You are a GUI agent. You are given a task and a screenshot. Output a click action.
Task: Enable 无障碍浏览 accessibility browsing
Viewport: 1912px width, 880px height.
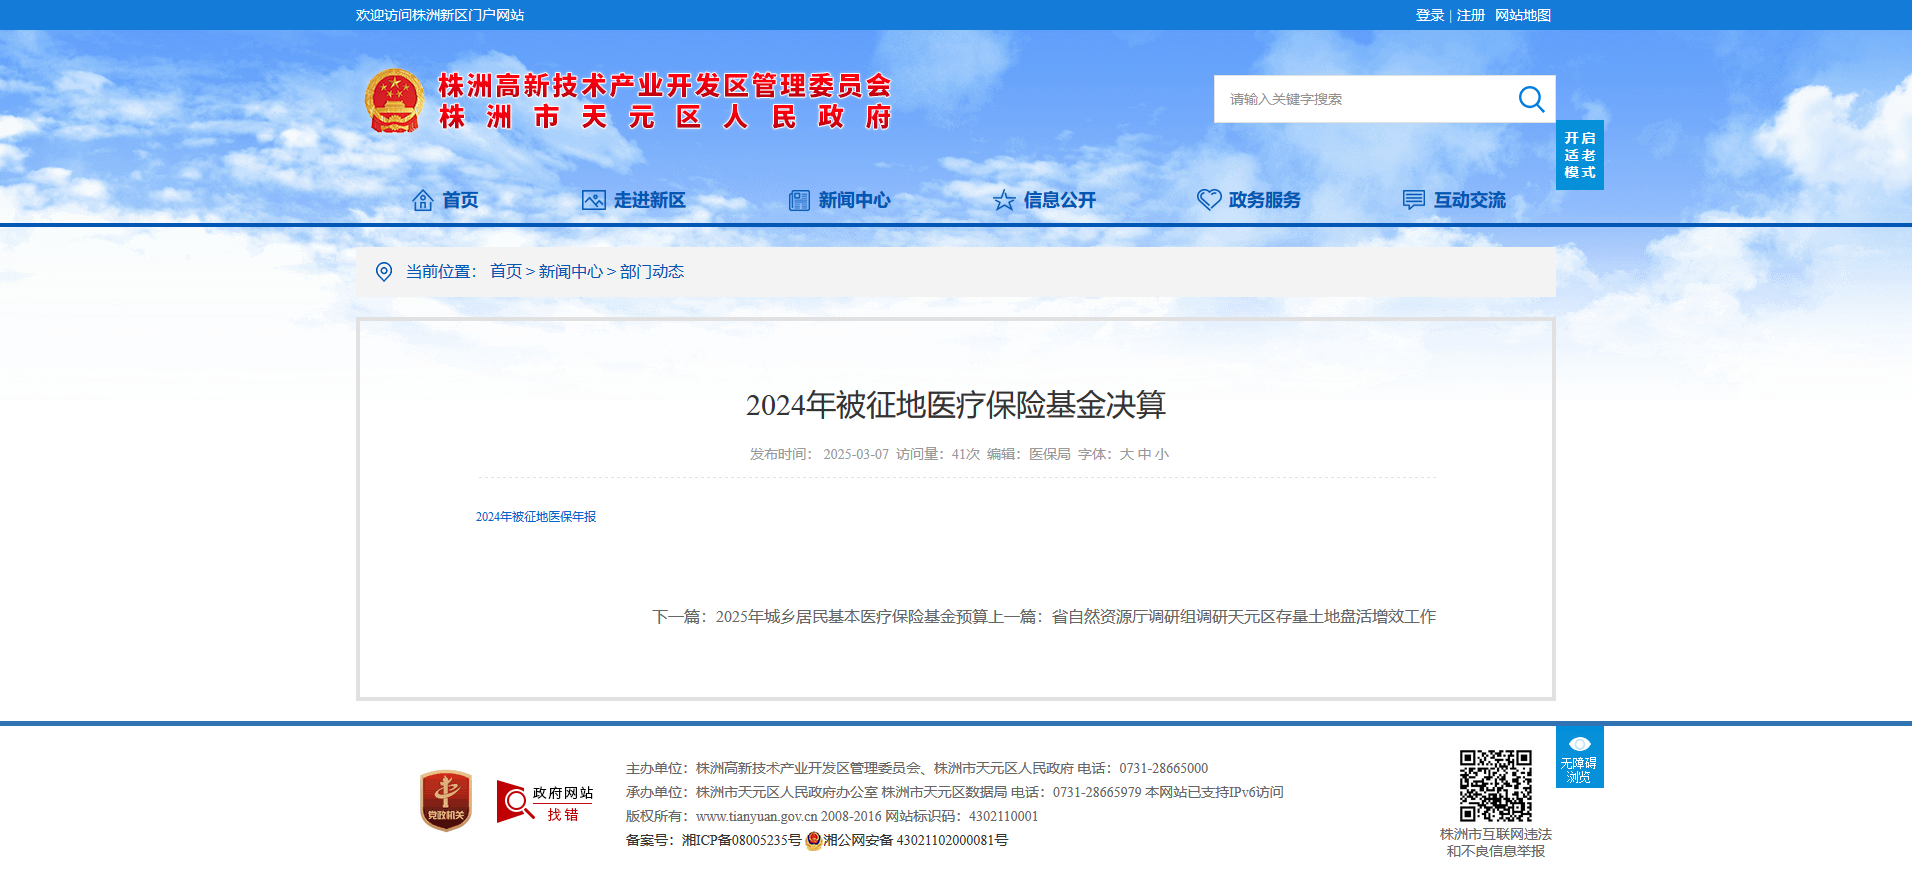1579,758
